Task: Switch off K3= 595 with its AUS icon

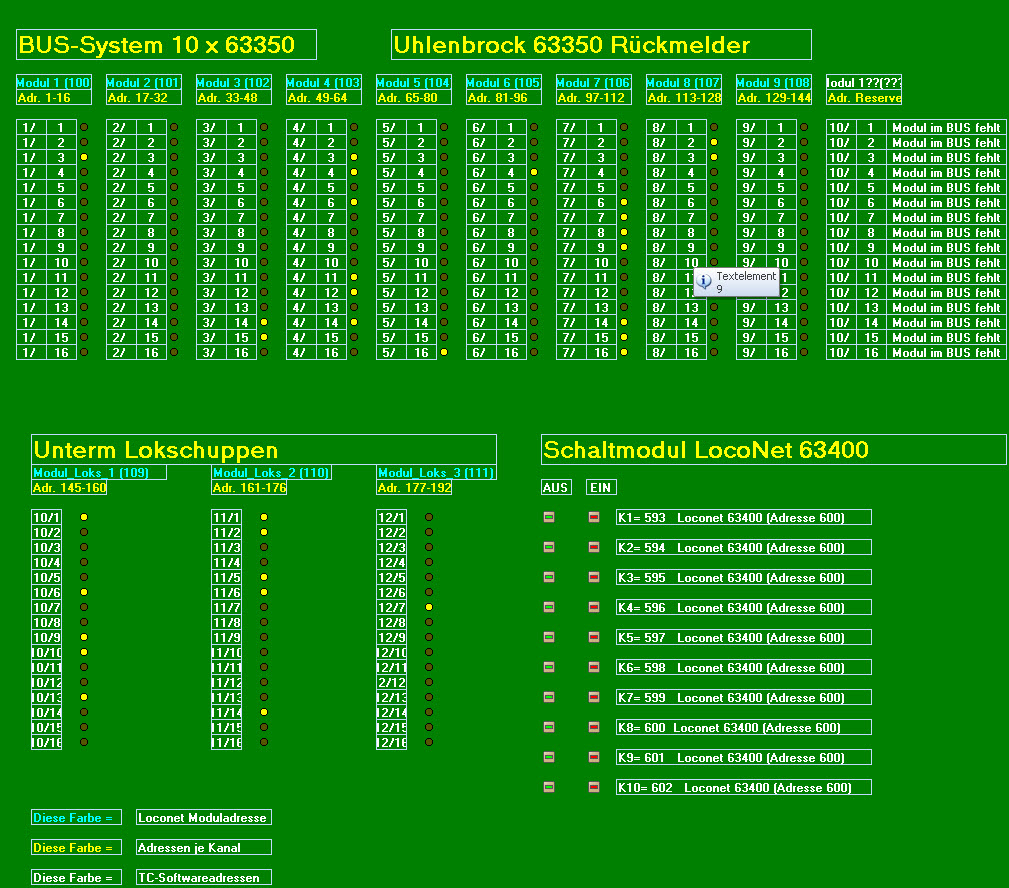Action: pyautogui.click(x=549, y=577)
